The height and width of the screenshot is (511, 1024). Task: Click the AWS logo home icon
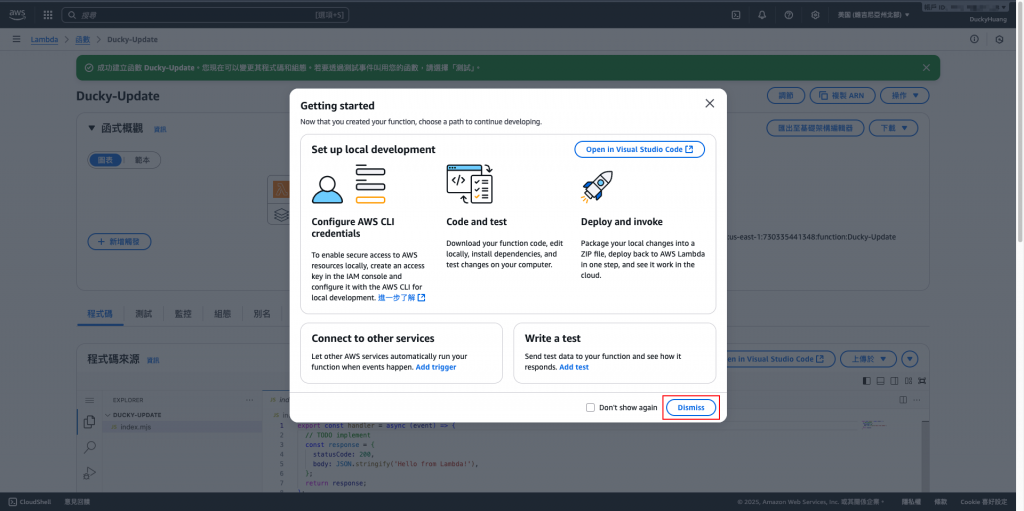point(17,14)
